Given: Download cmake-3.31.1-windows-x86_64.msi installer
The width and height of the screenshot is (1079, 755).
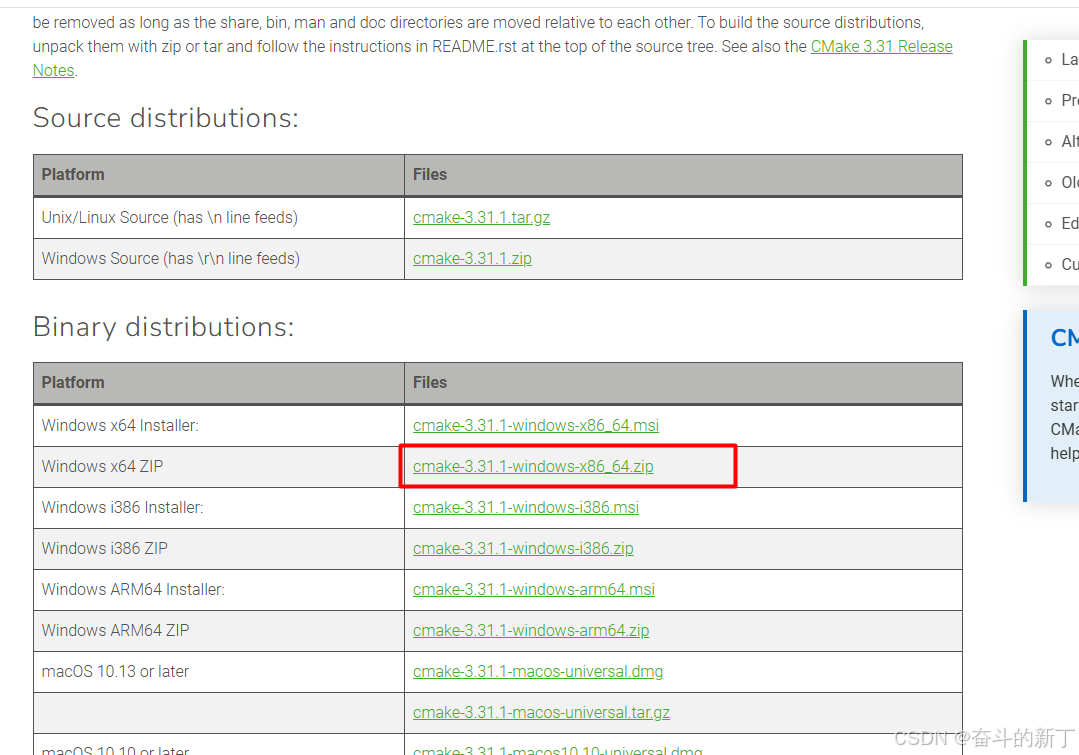Looking at the screenshot, I should pyautogui.click(x=535, y=425).
